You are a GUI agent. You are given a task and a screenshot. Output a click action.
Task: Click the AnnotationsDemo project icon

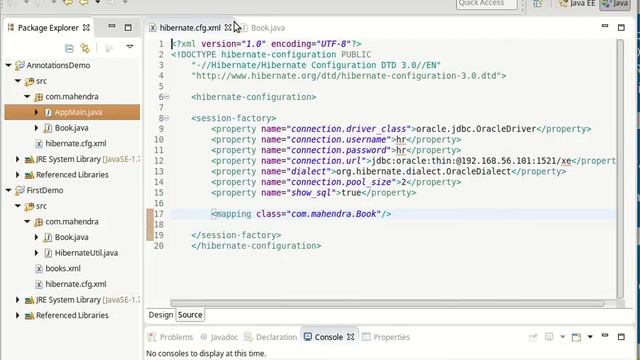(x=20, y=65)
